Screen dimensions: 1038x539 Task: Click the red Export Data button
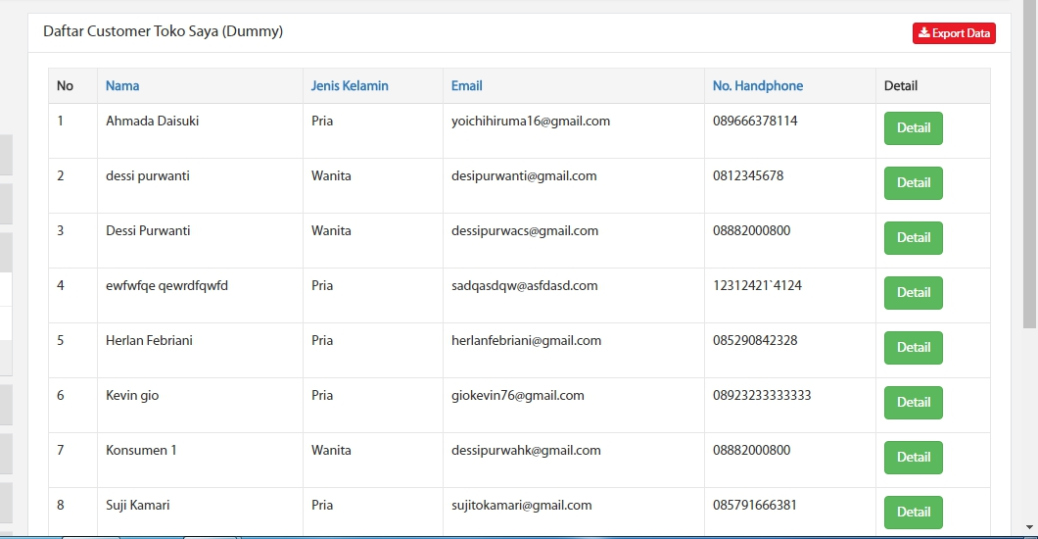tap(954, 33)
